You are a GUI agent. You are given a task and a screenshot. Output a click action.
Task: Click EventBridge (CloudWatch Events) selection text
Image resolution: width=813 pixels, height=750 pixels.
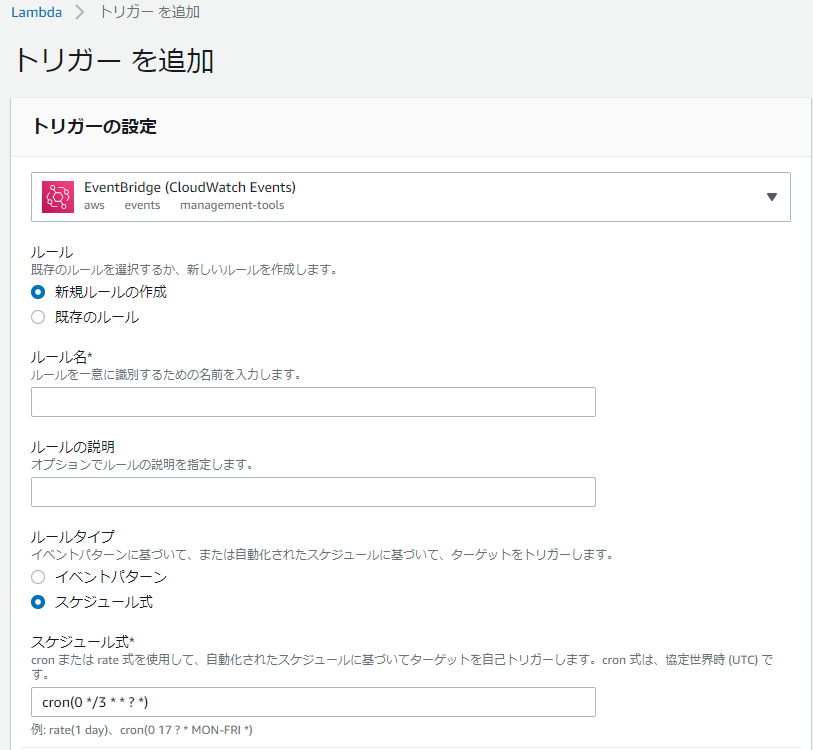[x=190, y=187]
